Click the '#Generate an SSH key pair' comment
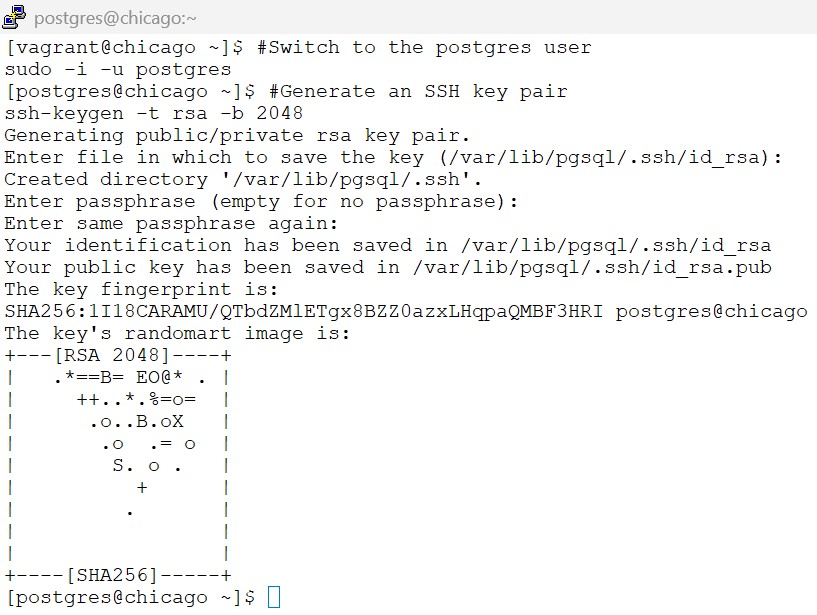The width and height of the screenshot is (817, 615). click(x=418, y=91)
